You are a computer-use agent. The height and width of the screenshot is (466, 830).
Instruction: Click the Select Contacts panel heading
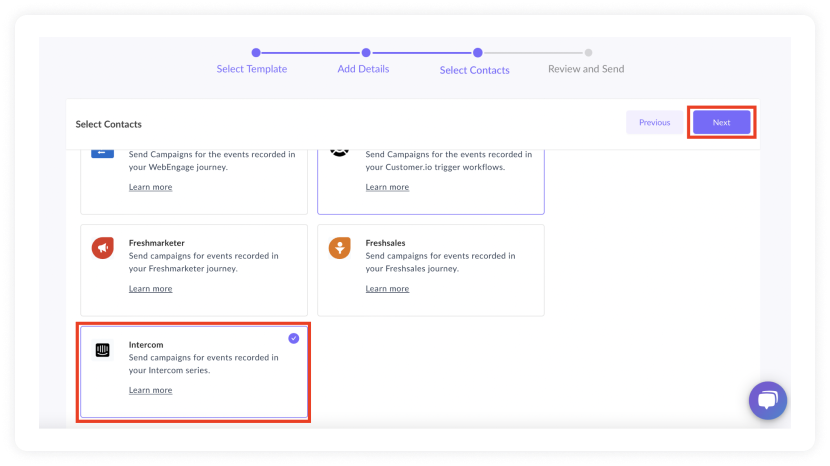109,124
